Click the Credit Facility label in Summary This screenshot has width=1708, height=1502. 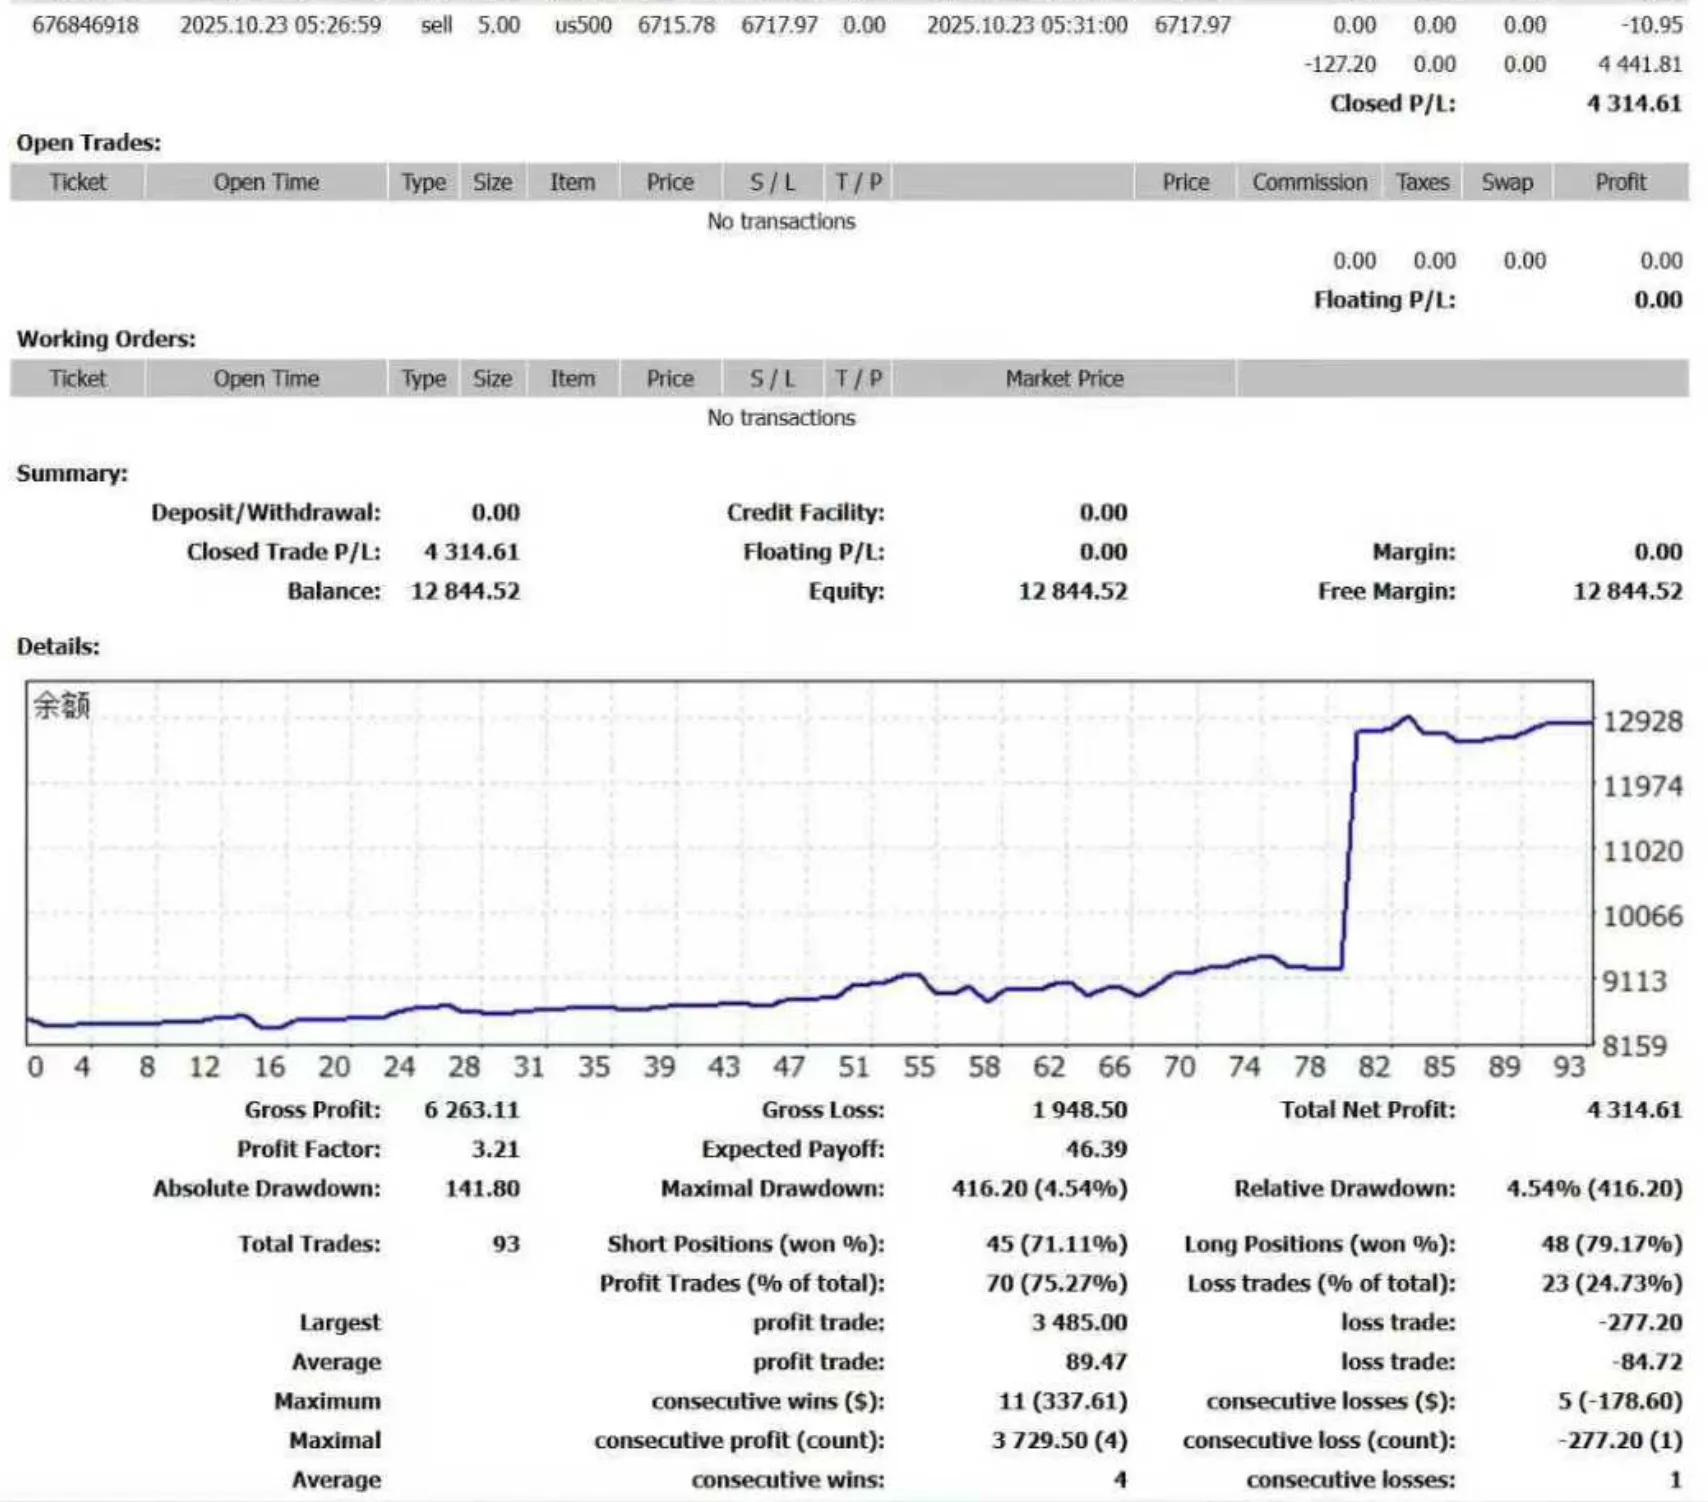[805, 513]
